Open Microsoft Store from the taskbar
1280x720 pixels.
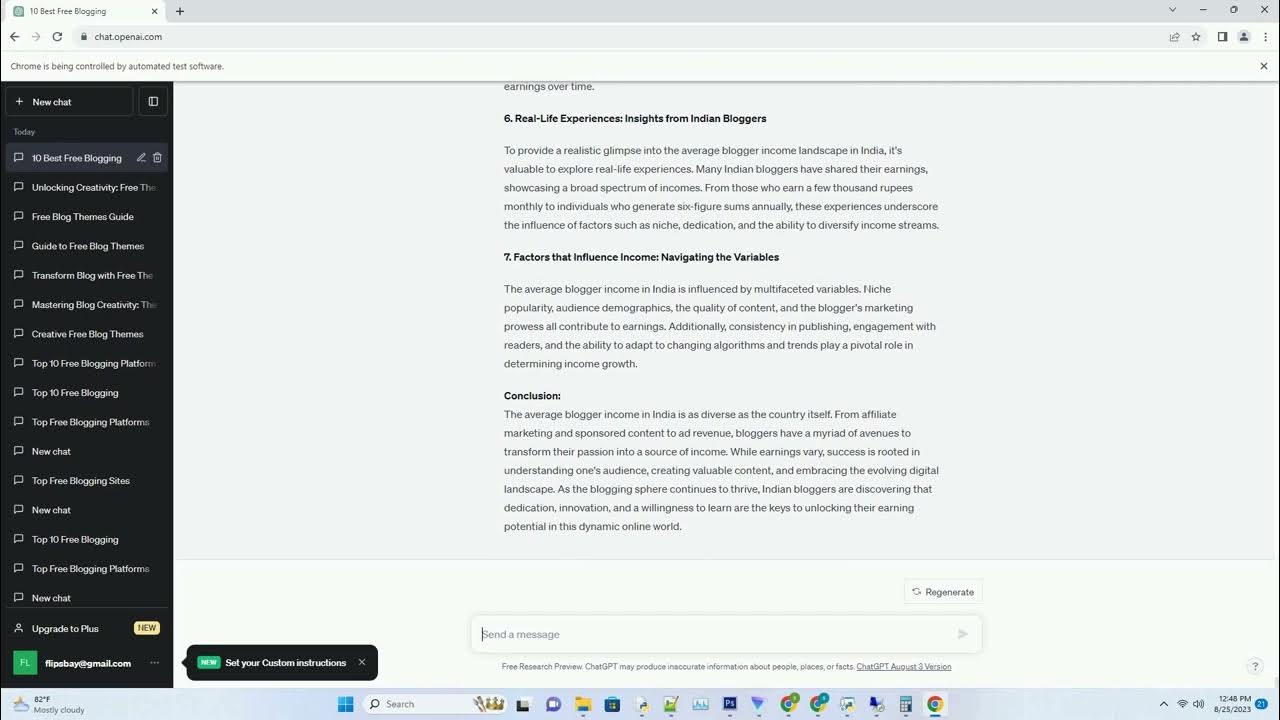(x=612, y=704)
